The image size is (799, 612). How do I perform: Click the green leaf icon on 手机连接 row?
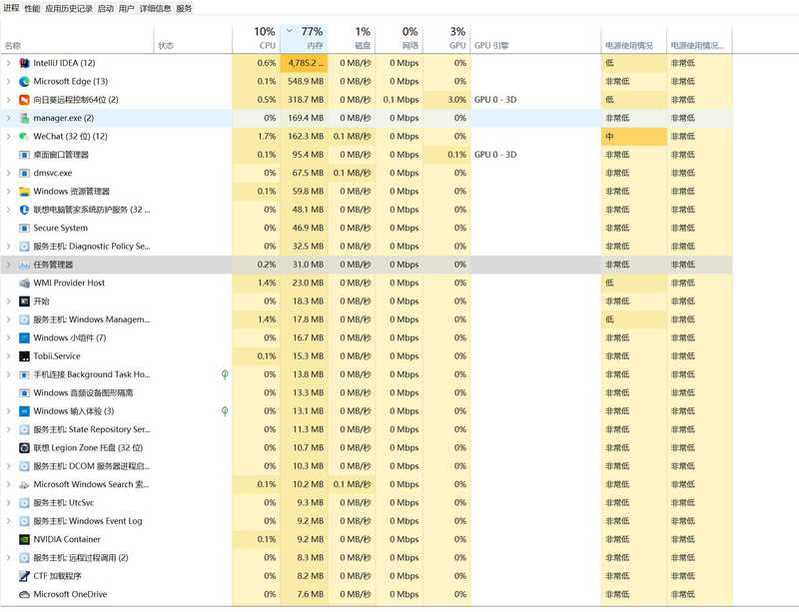coord(225,375)
